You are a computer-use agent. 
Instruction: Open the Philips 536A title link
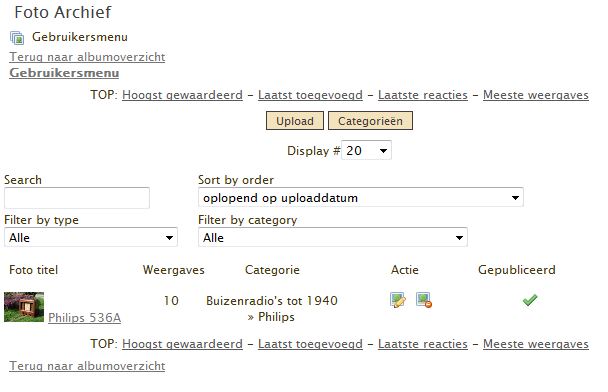click(x=85, y=318)
